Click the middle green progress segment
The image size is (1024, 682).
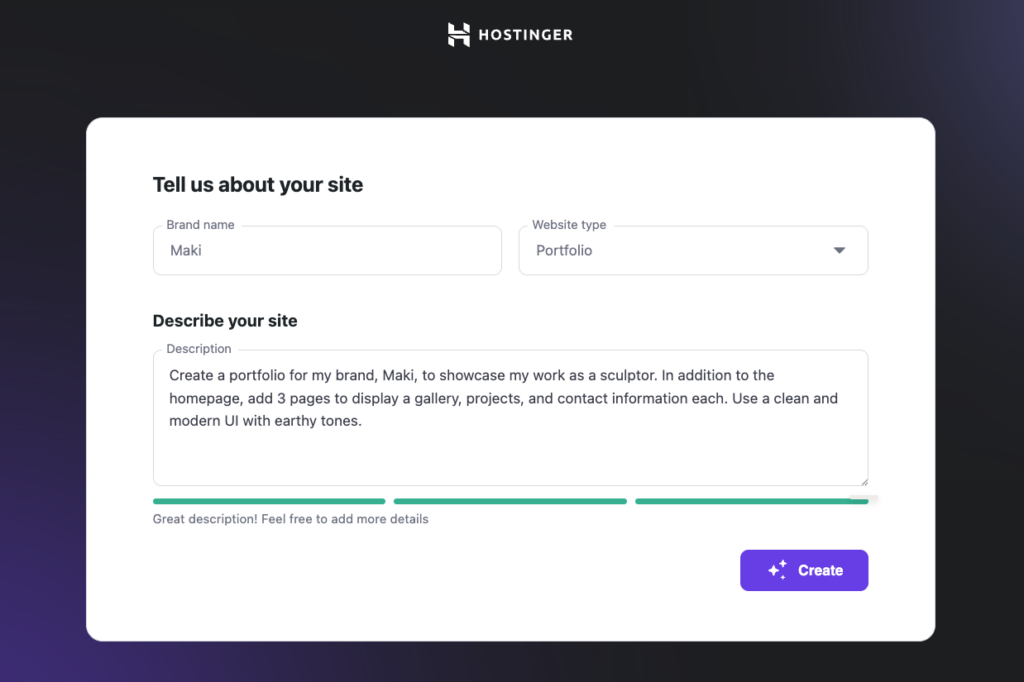[x=510, y=500]
